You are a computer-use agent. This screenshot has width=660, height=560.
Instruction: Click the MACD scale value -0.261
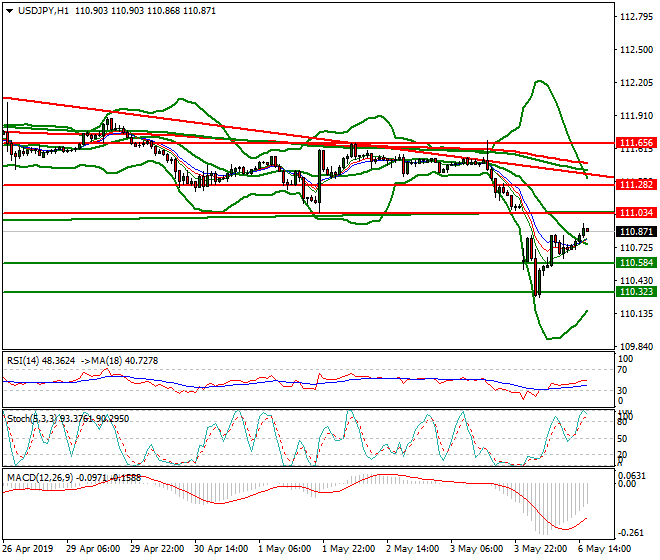tap(631, 533)
